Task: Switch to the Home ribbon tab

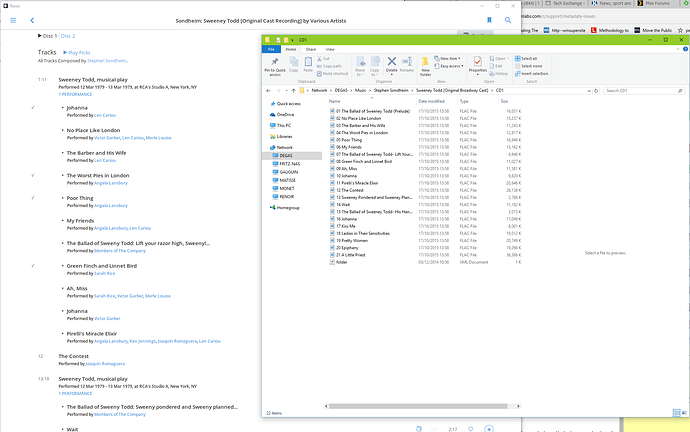Action: click(x=291, y=49)
